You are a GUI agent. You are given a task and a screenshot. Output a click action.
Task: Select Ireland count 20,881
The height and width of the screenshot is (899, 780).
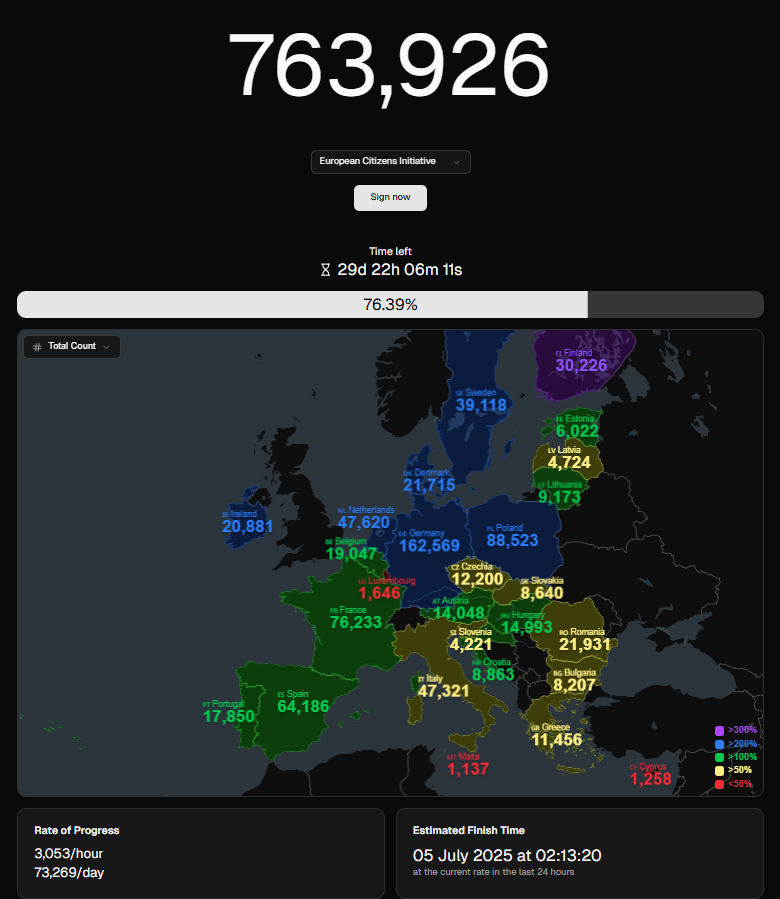click(x=247, y=526)
